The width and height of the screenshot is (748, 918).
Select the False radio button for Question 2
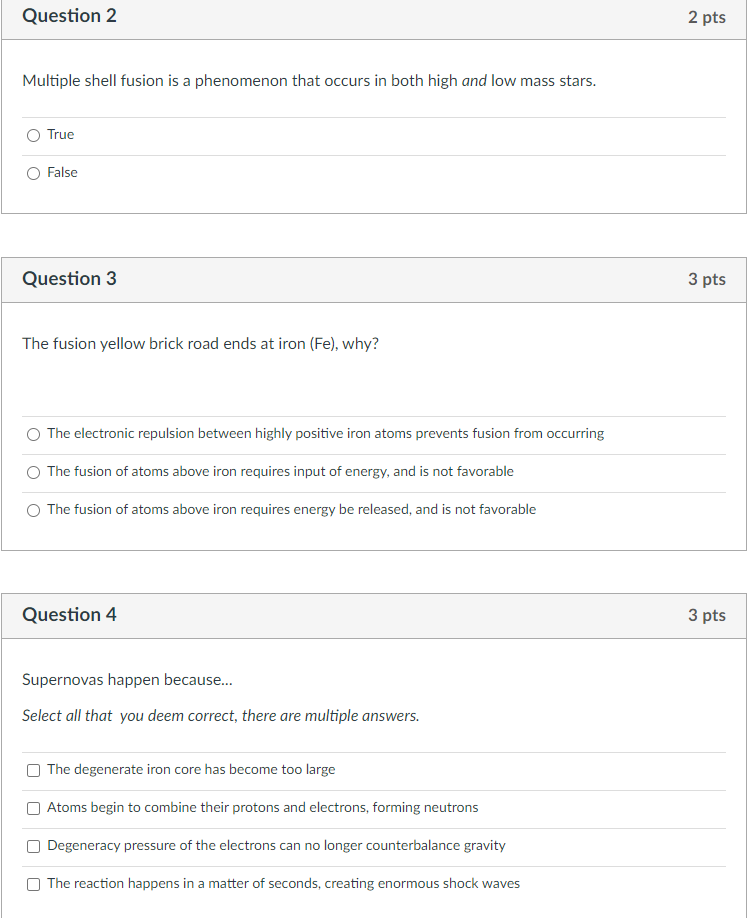pyautogui.click(x=33, y=173)
